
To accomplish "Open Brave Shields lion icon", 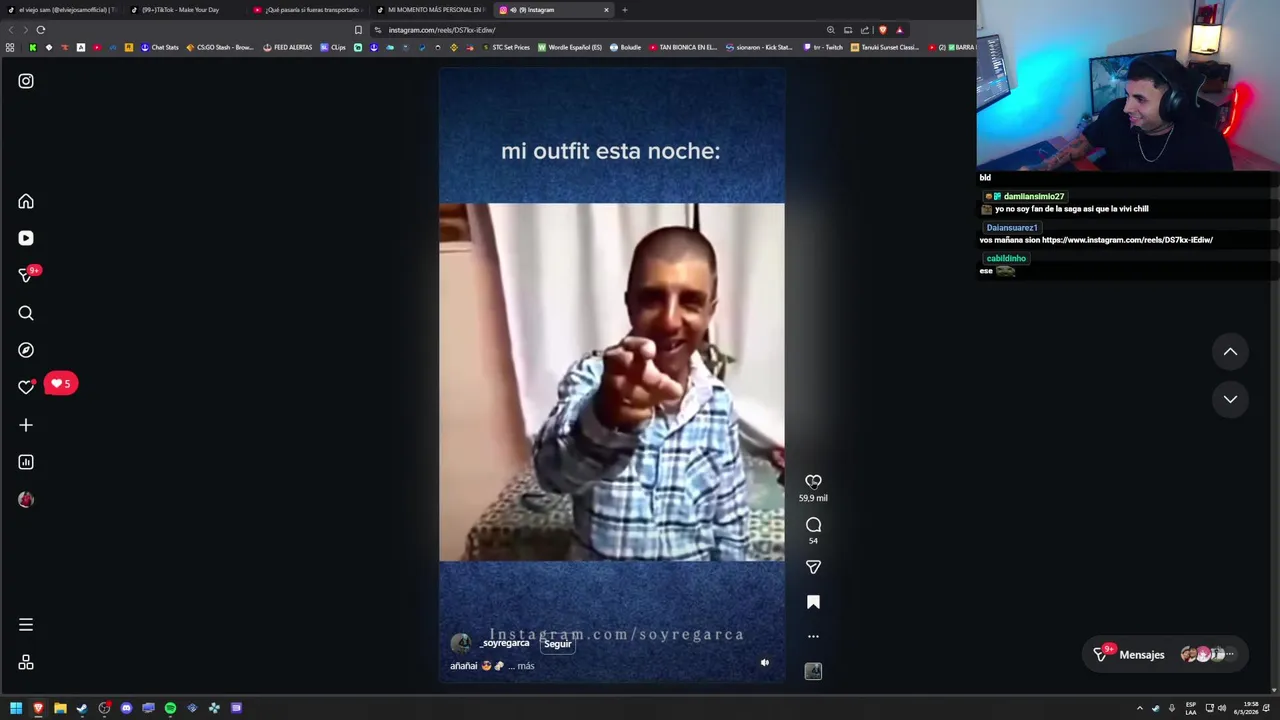I will [x=882, y=30].
